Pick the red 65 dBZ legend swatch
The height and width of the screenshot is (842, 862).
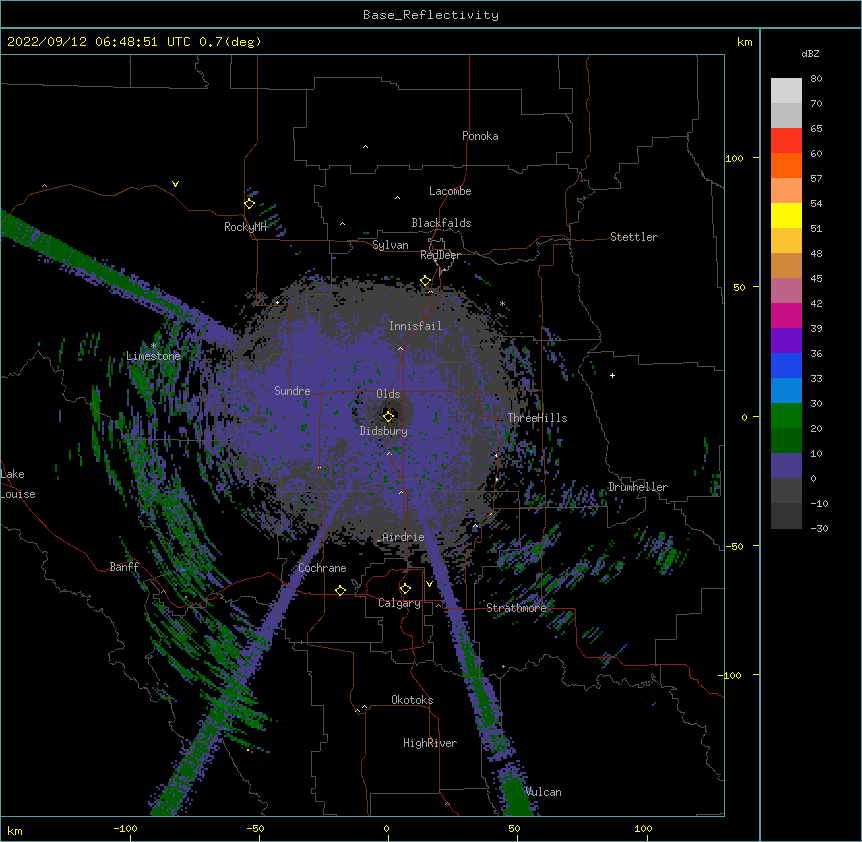click(x=786, y=140)
